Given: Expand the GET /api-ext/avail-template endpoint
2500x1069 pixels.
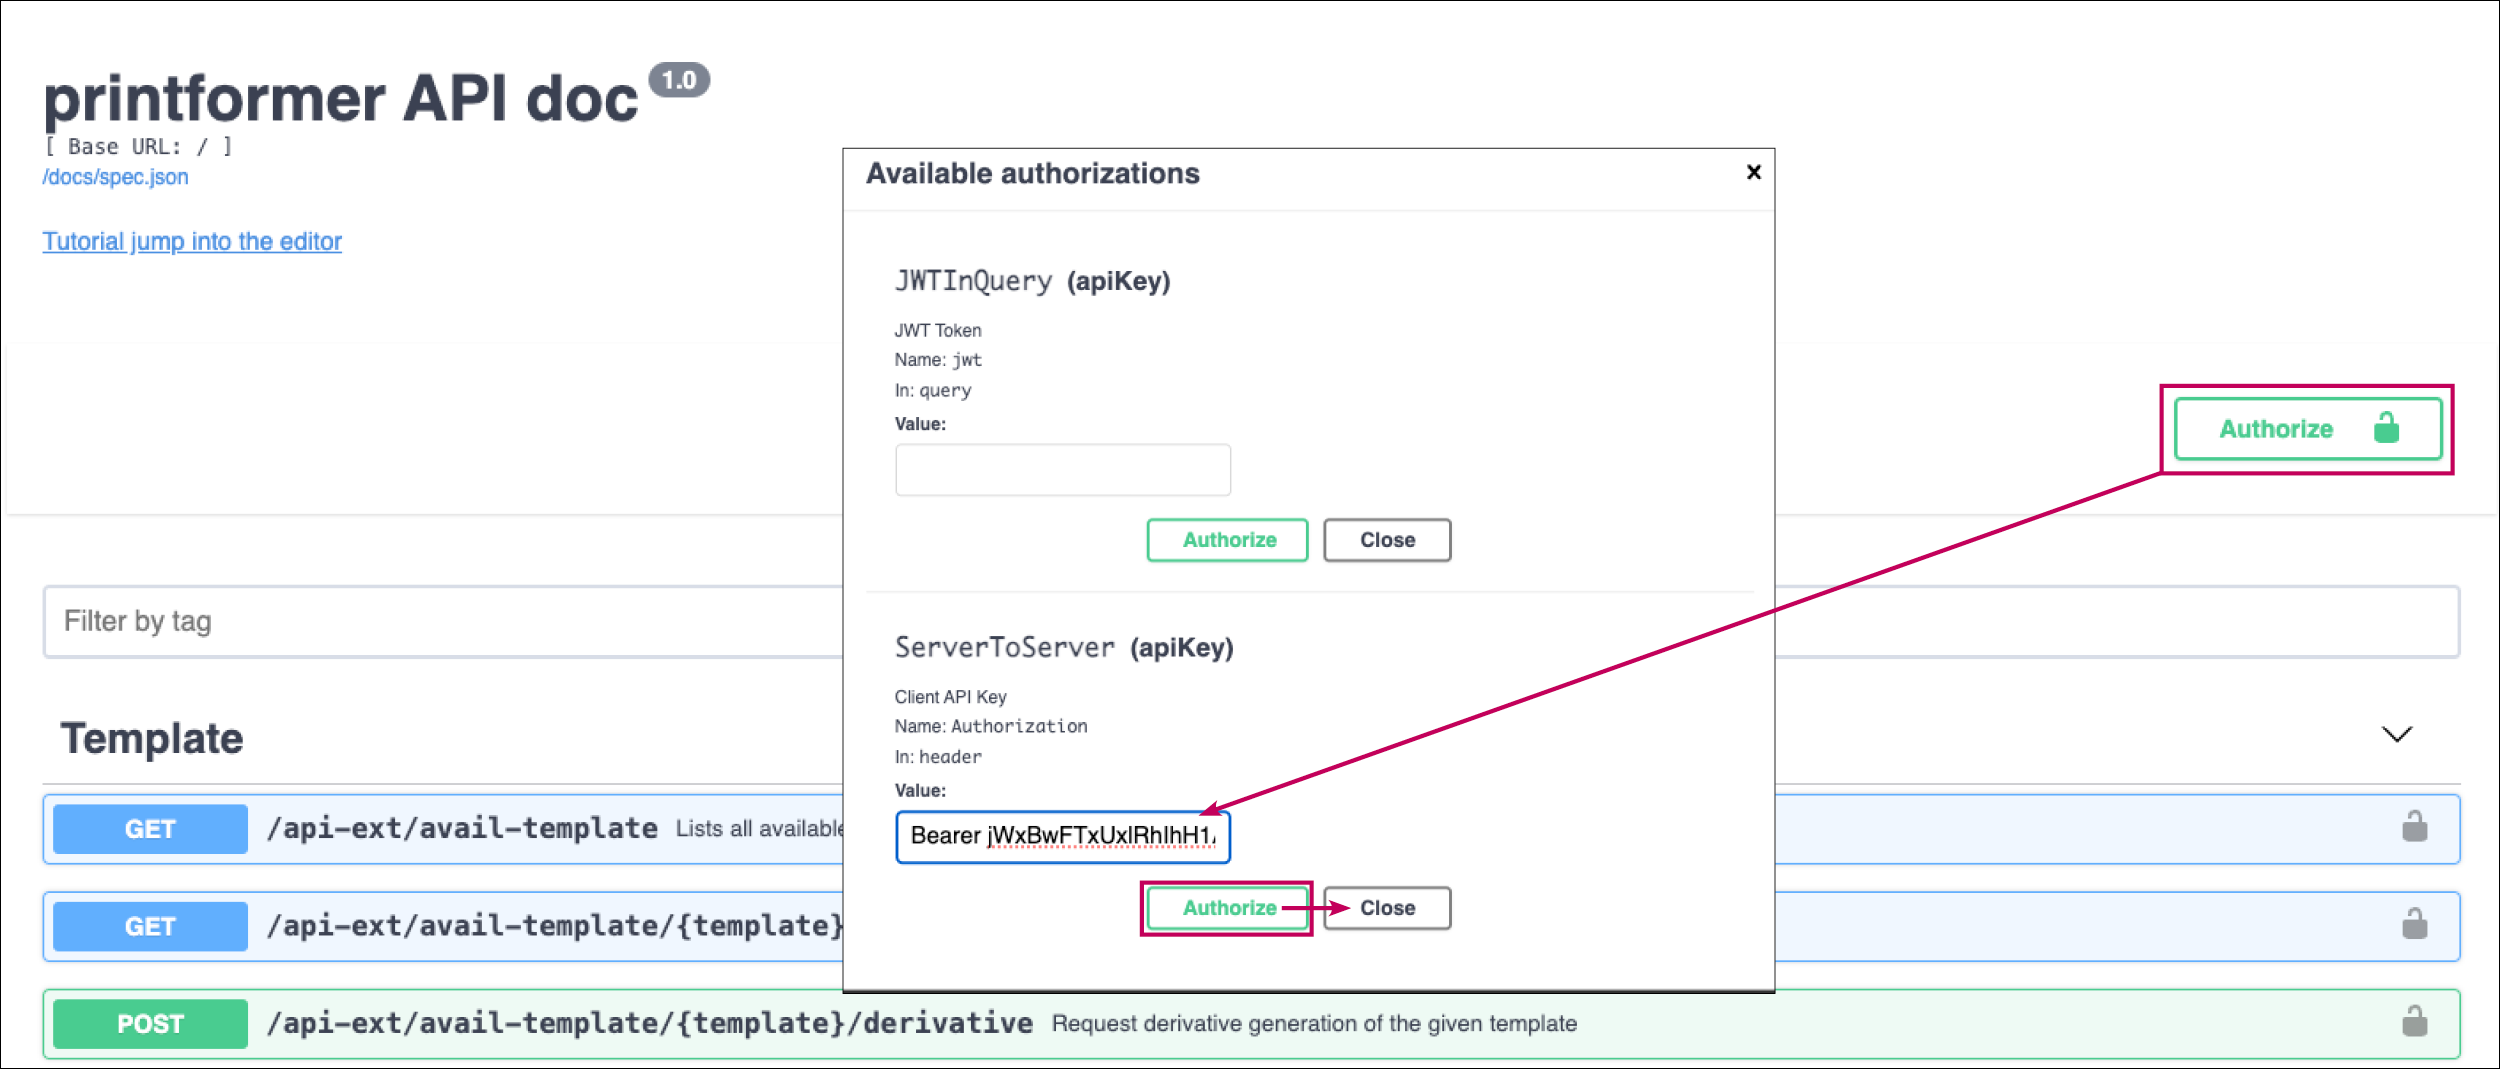Looking at the screenshot, I should click(x=462, y=829).
